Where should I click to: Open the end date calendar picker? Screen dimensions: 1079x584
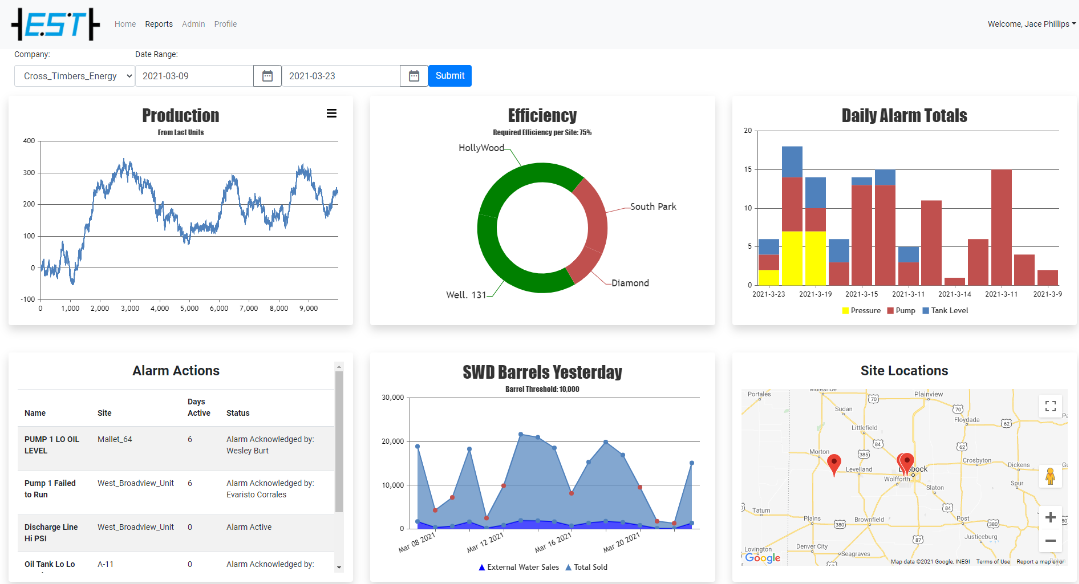(414, 76)
